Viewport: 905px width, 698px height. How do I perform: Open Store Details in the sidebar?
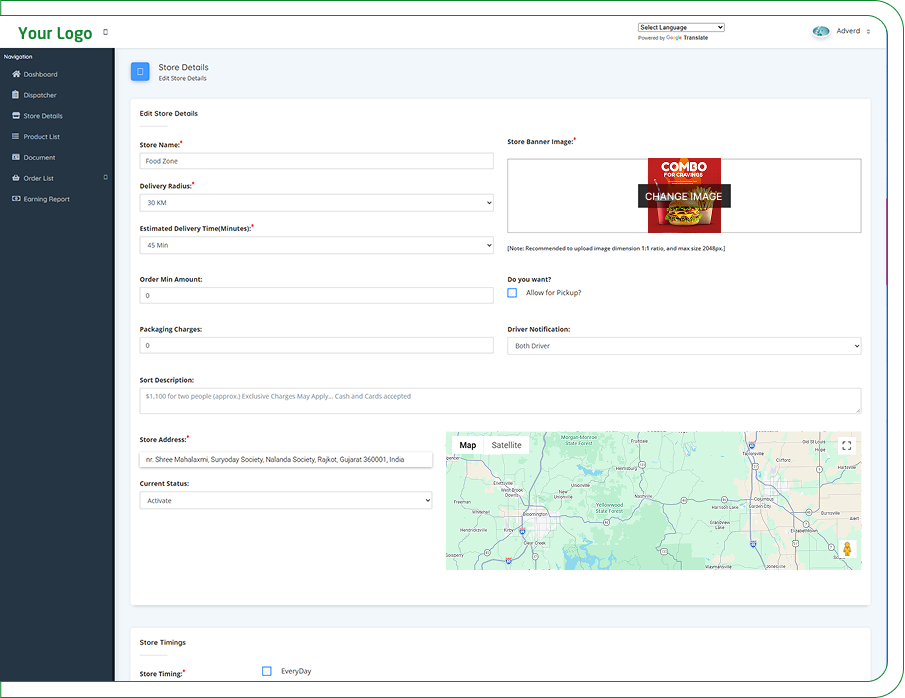[43, 116]
